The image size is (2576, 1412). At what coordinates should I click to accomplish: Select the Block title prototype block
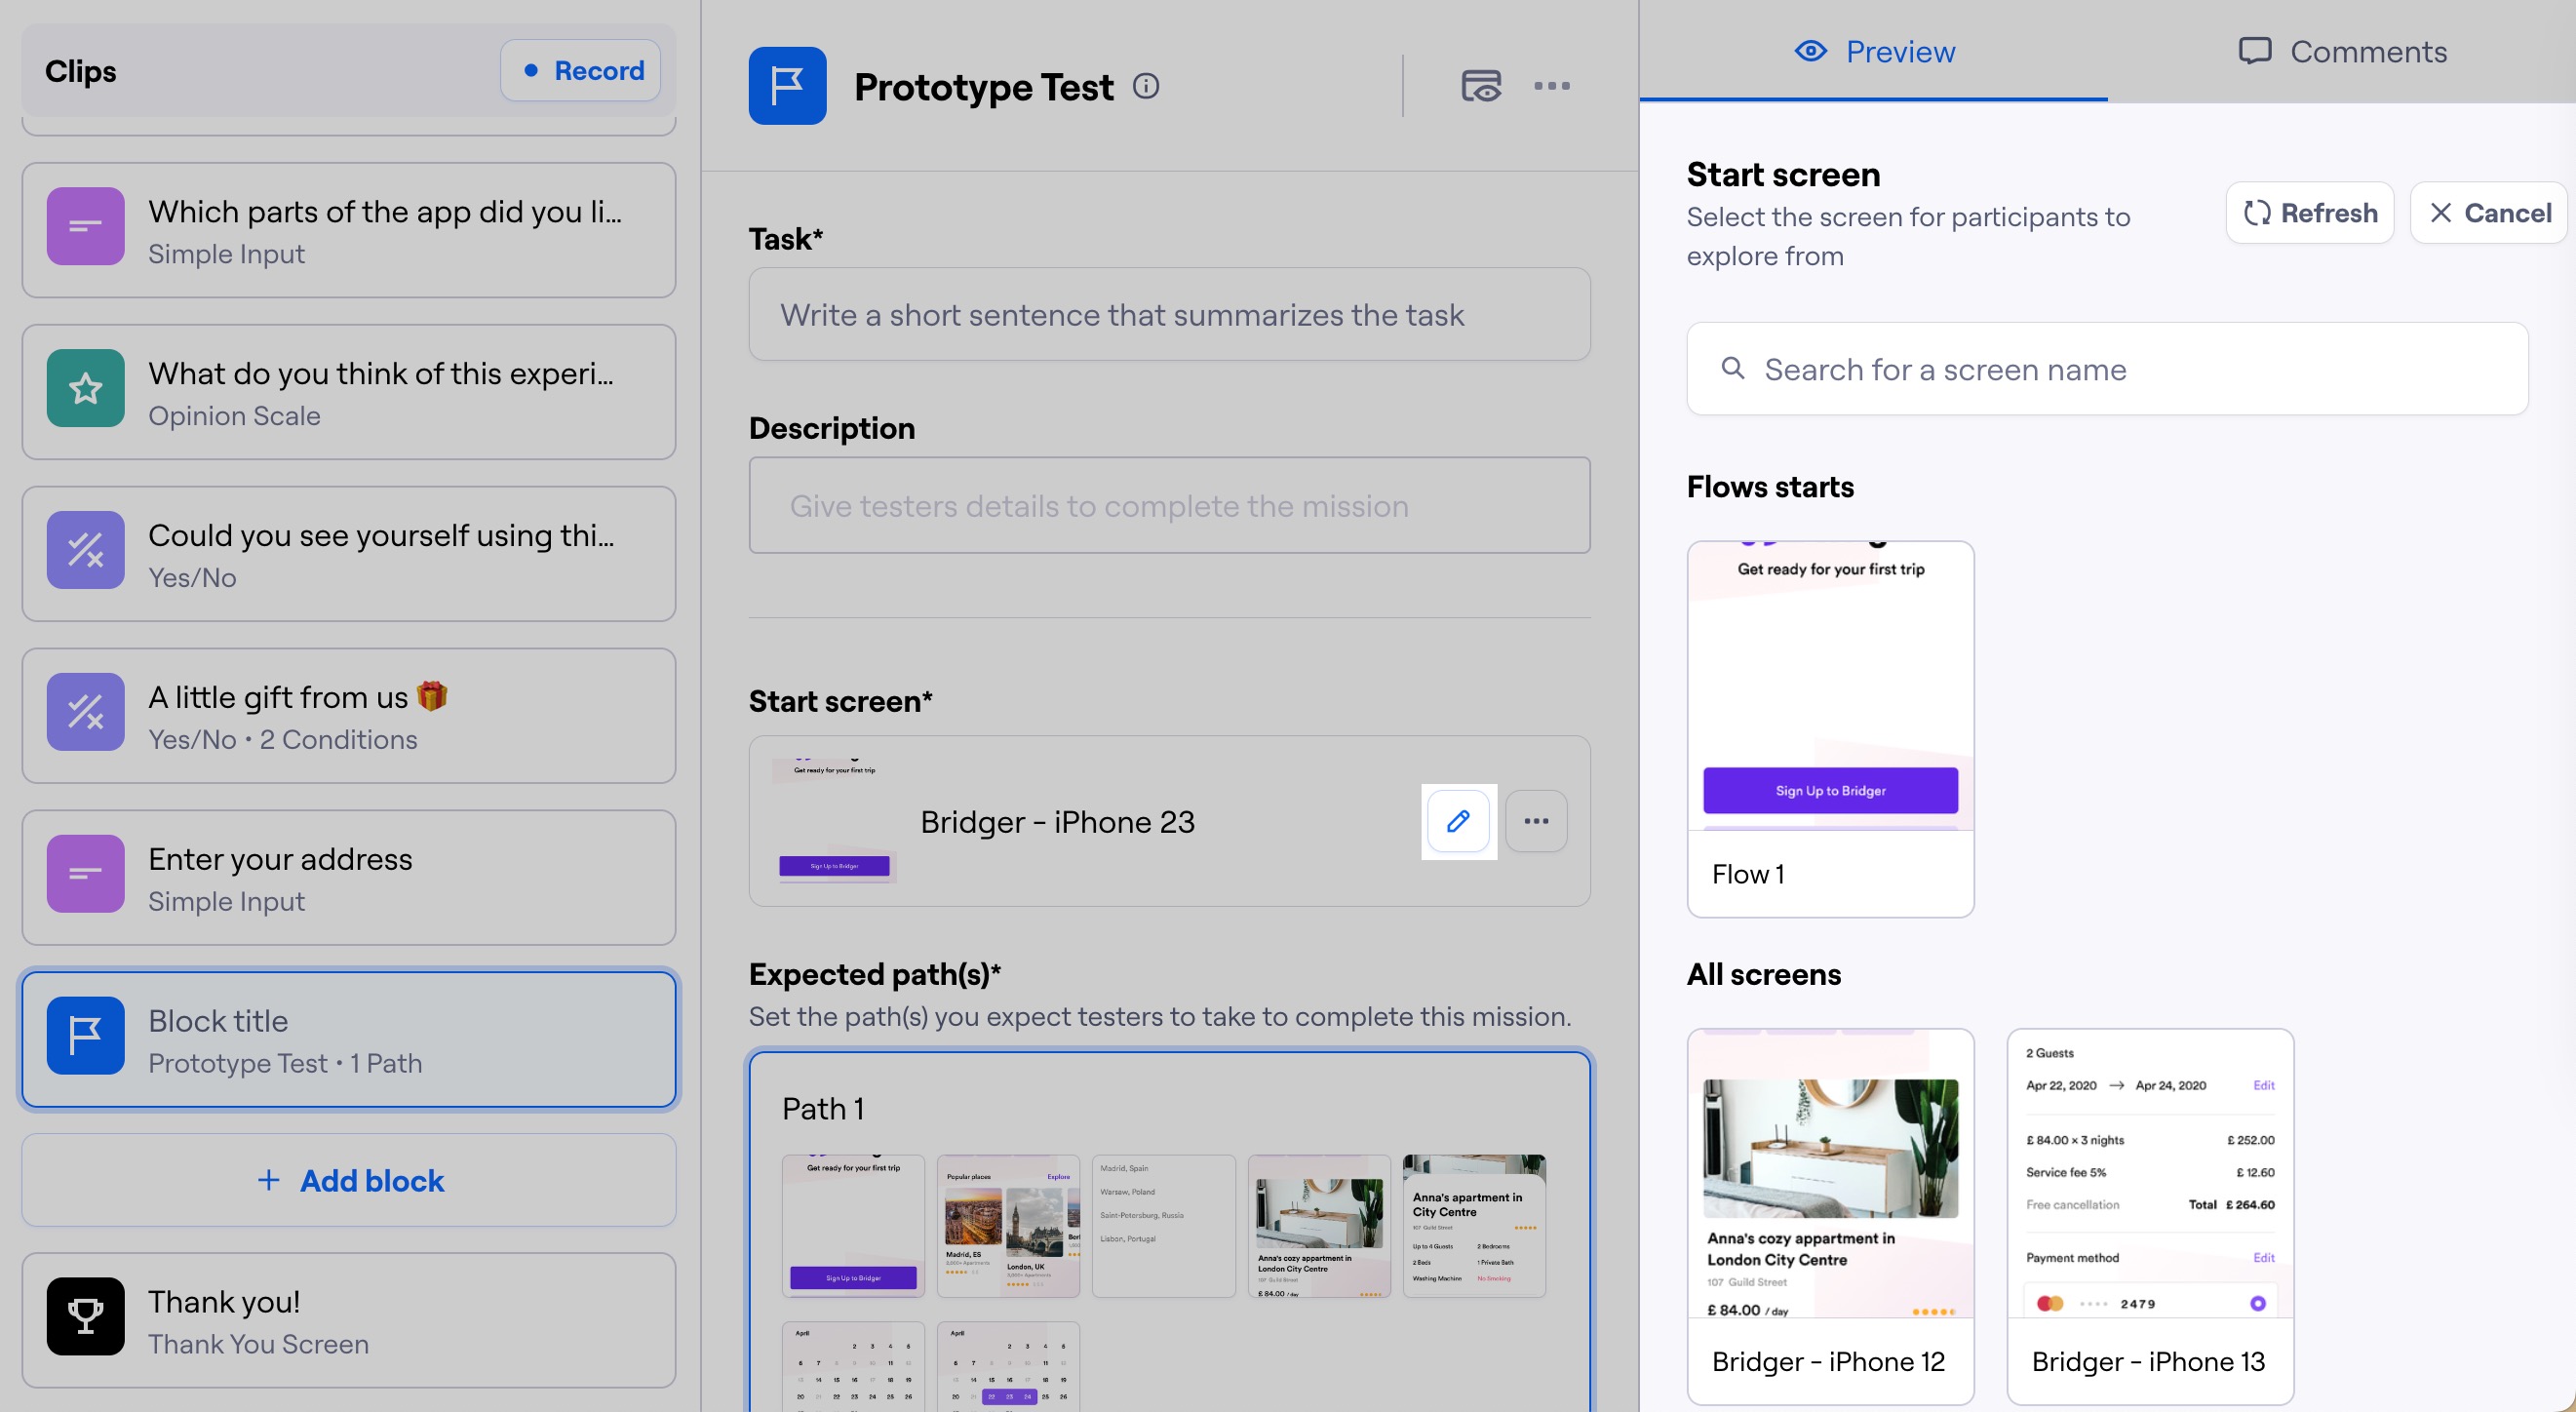point(348,1039)
